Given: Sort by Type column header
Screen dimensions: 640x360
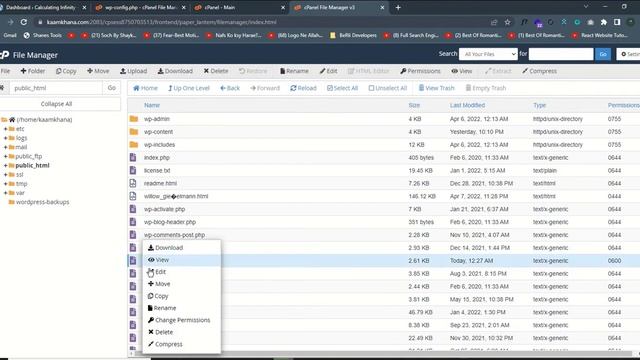Looking at the screenshot, I should (x=539, y=105).
